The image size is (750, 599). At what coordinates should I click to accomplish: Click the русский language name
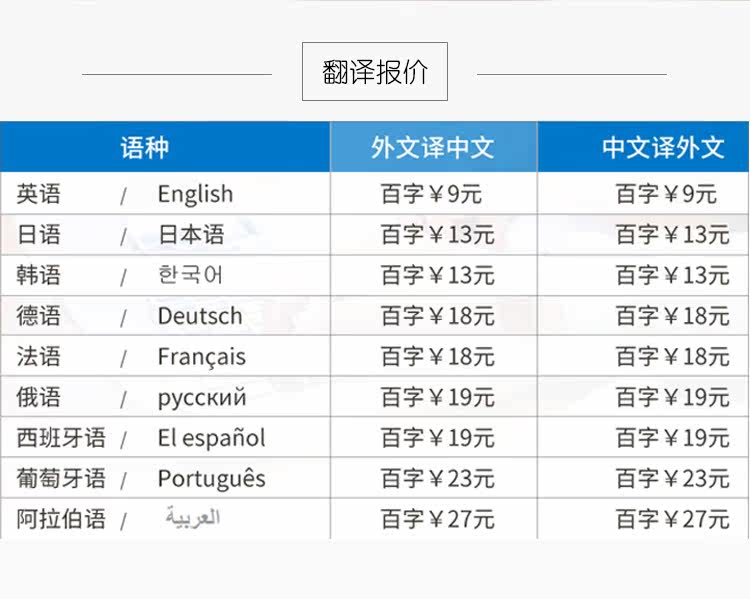pyautogui.click(x=202, y=398)
